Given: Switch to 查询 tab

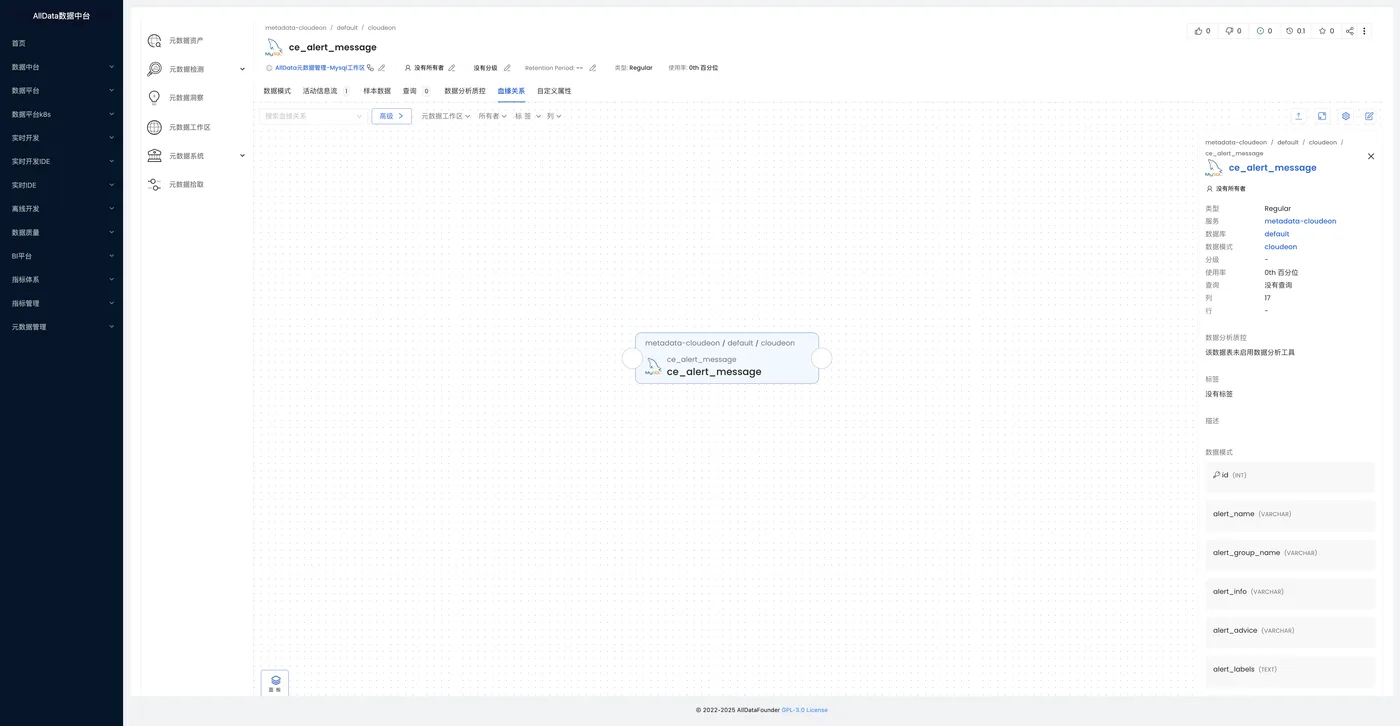Looking at the screenshot, I should [416, 91].
